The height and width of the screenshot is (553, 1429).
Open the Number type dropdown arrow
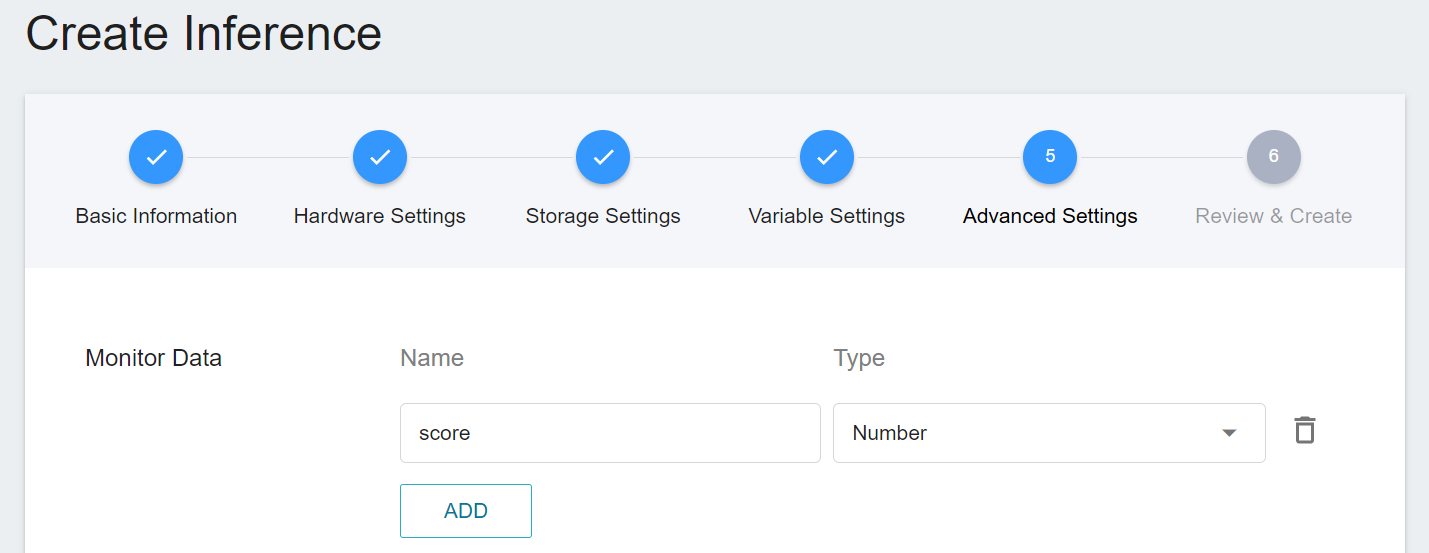pyautogui.click(x=1229, y=433)
